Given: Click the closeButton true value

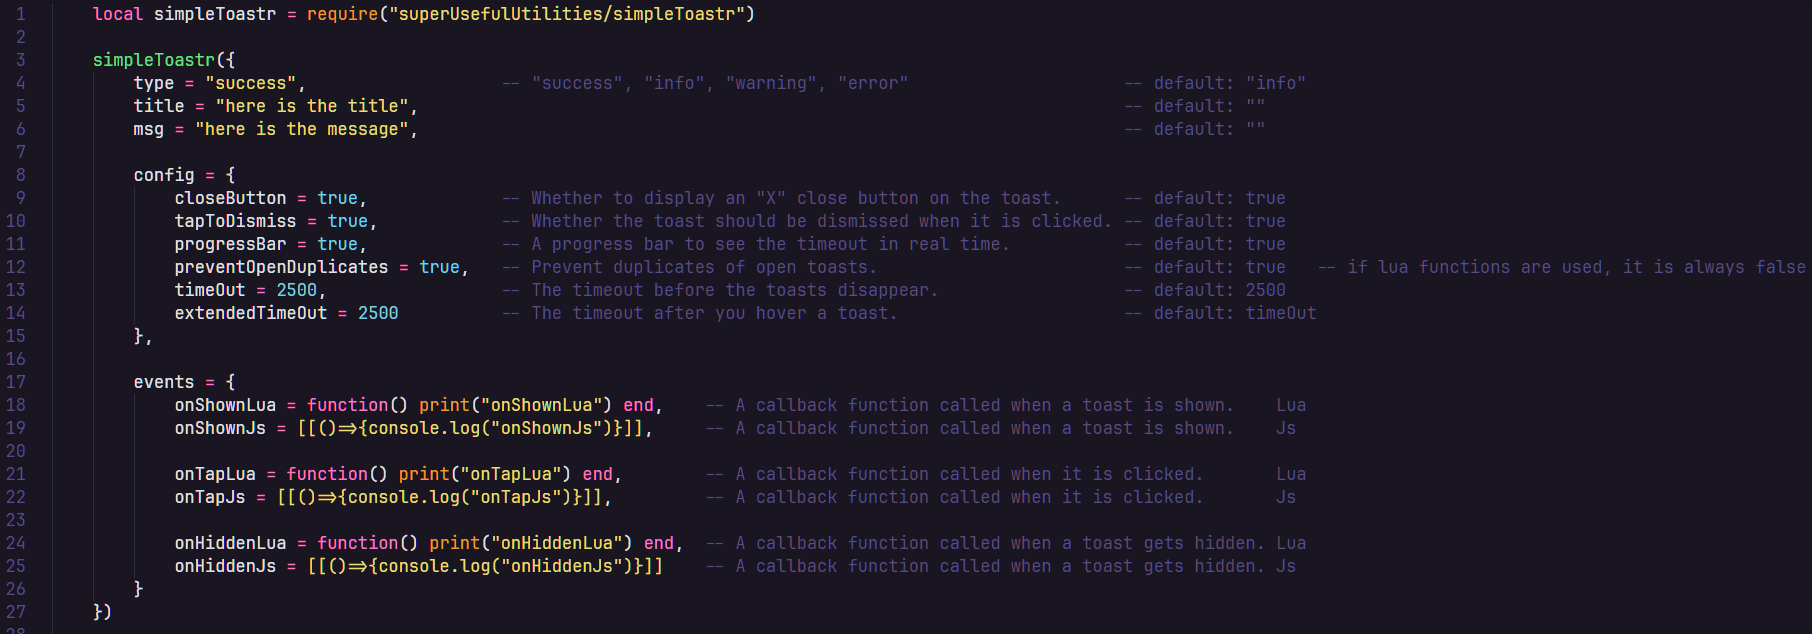Looking at the screenshot, I should tap(337, 198).
